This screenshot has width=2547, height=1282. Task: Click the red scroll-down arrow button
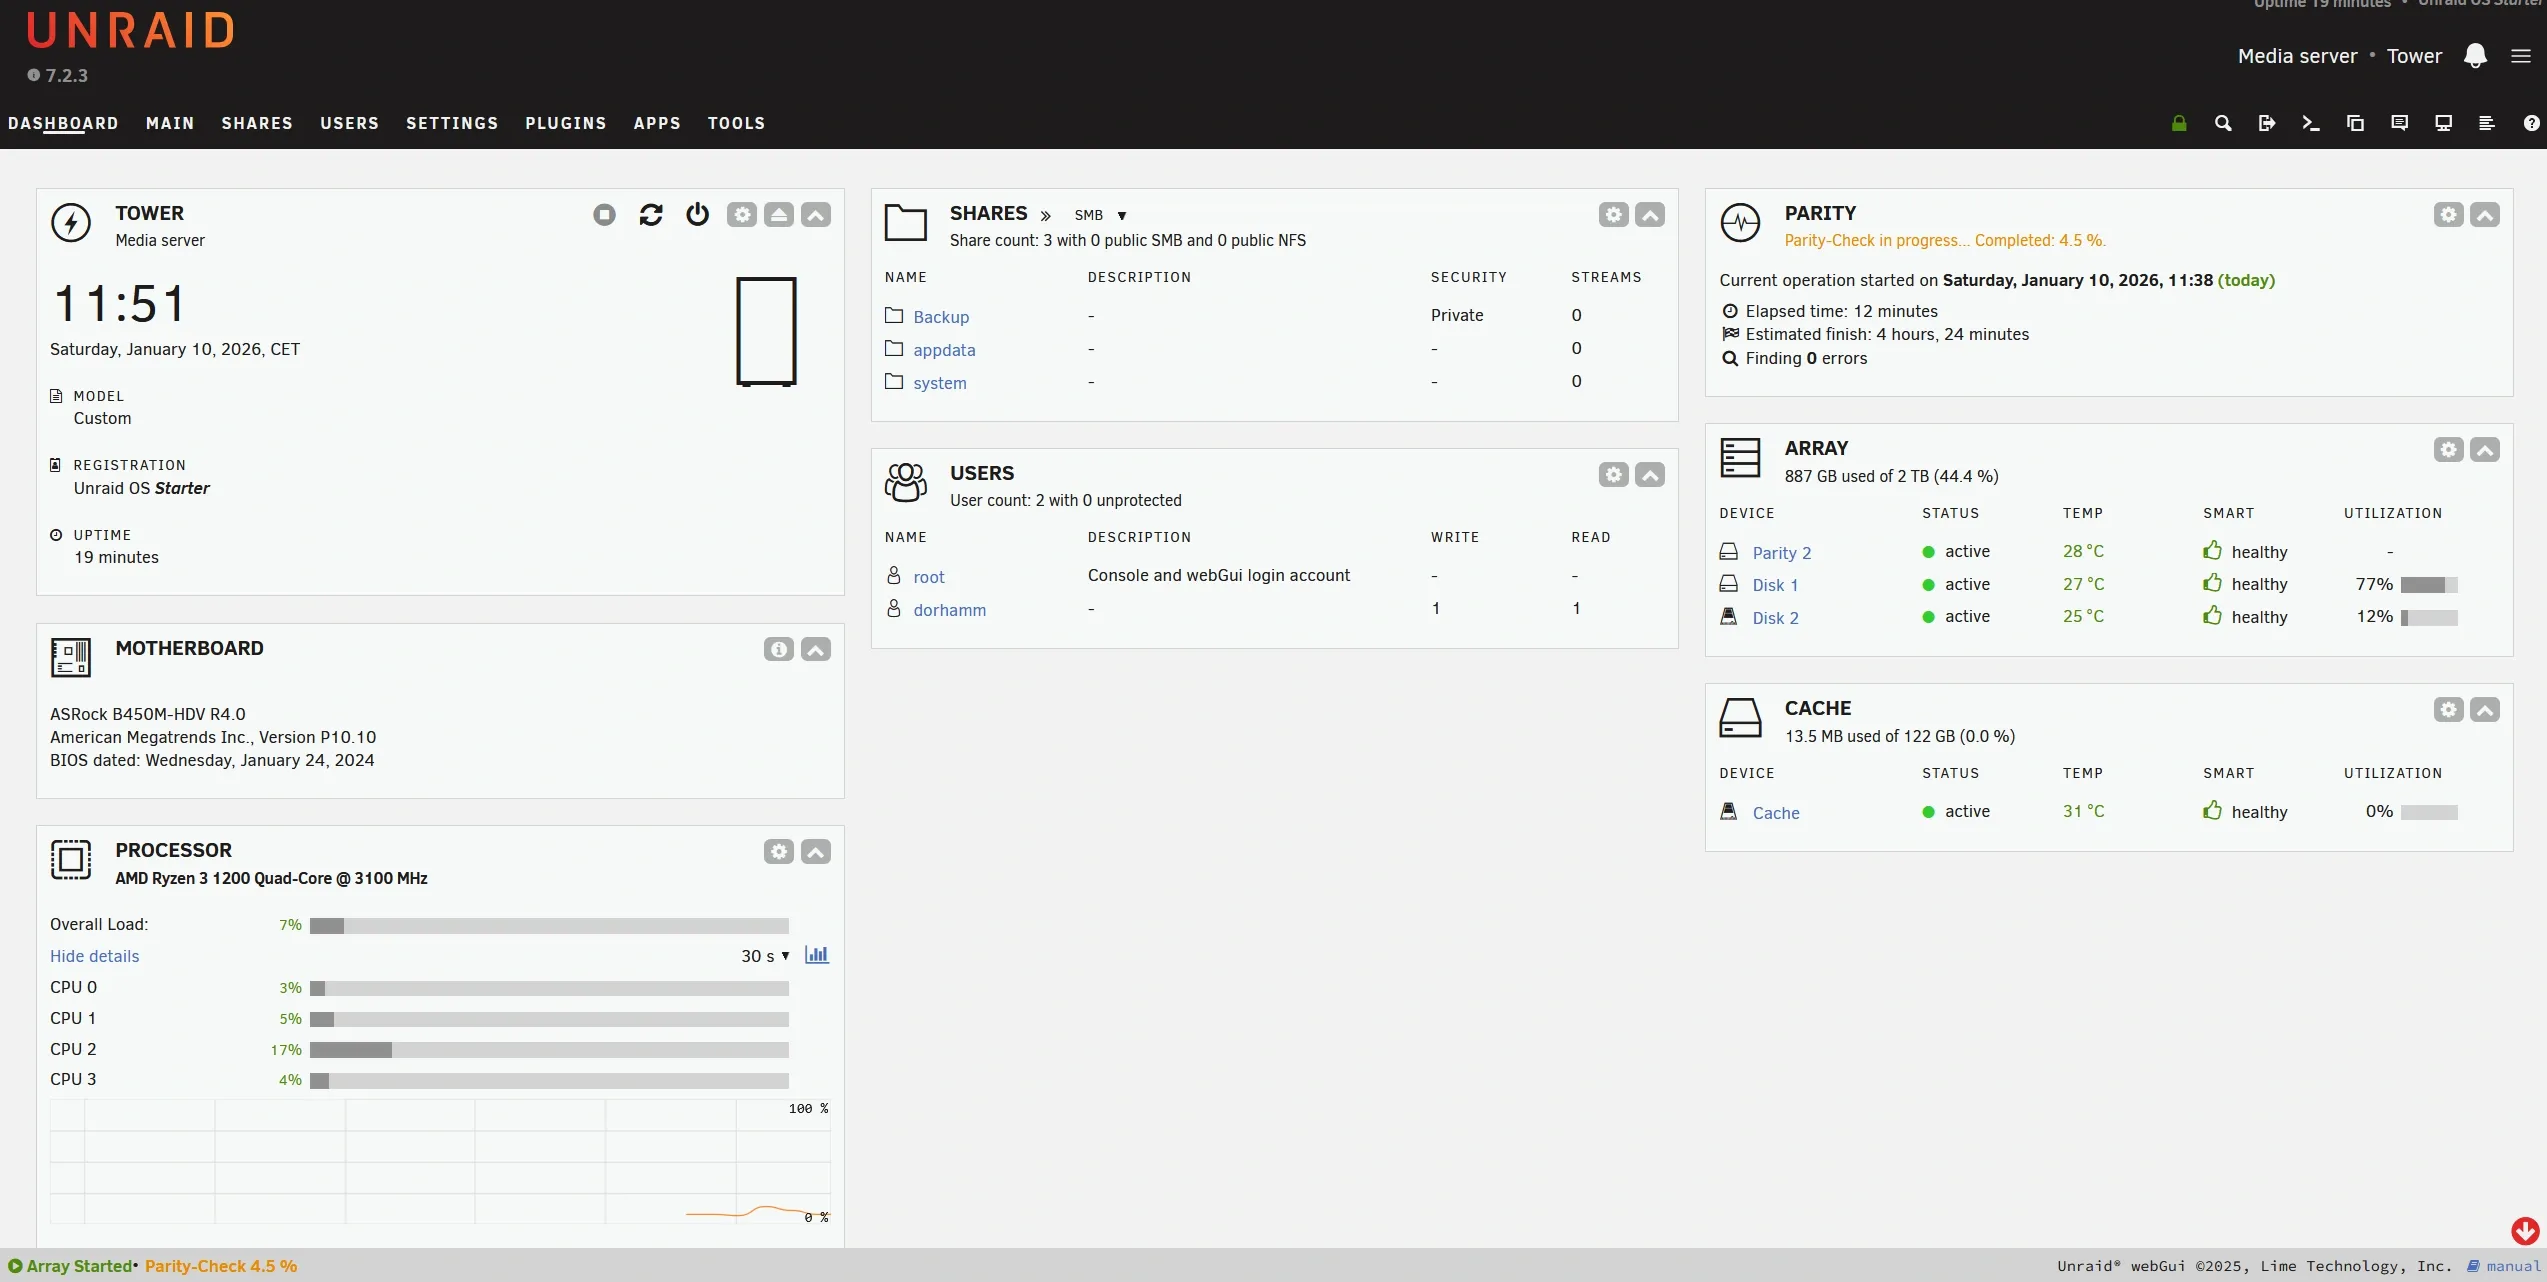pyautogui.click(x=2525, y=1231)
